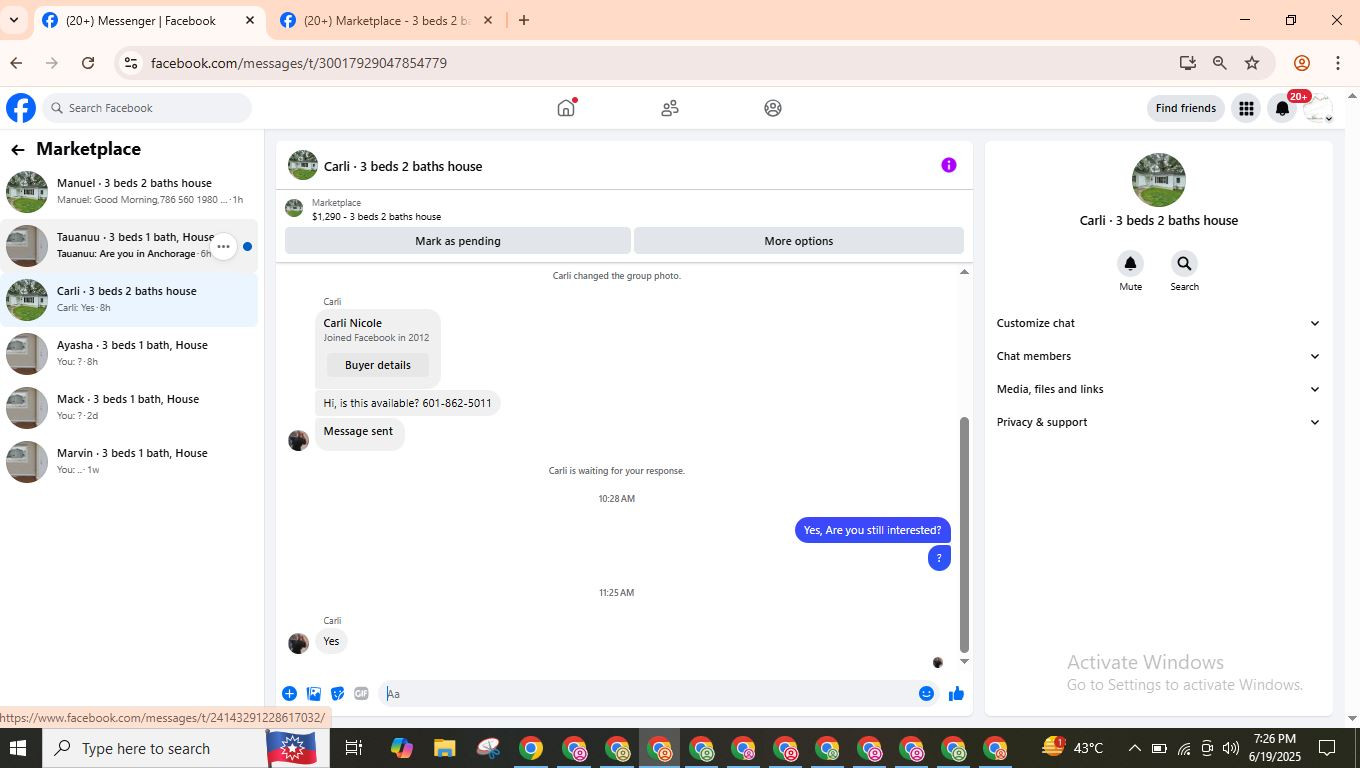Open Chrome three-dot menu
Image resolution: width=1360 pixels, height=768 pixels.
(1338, 63)
